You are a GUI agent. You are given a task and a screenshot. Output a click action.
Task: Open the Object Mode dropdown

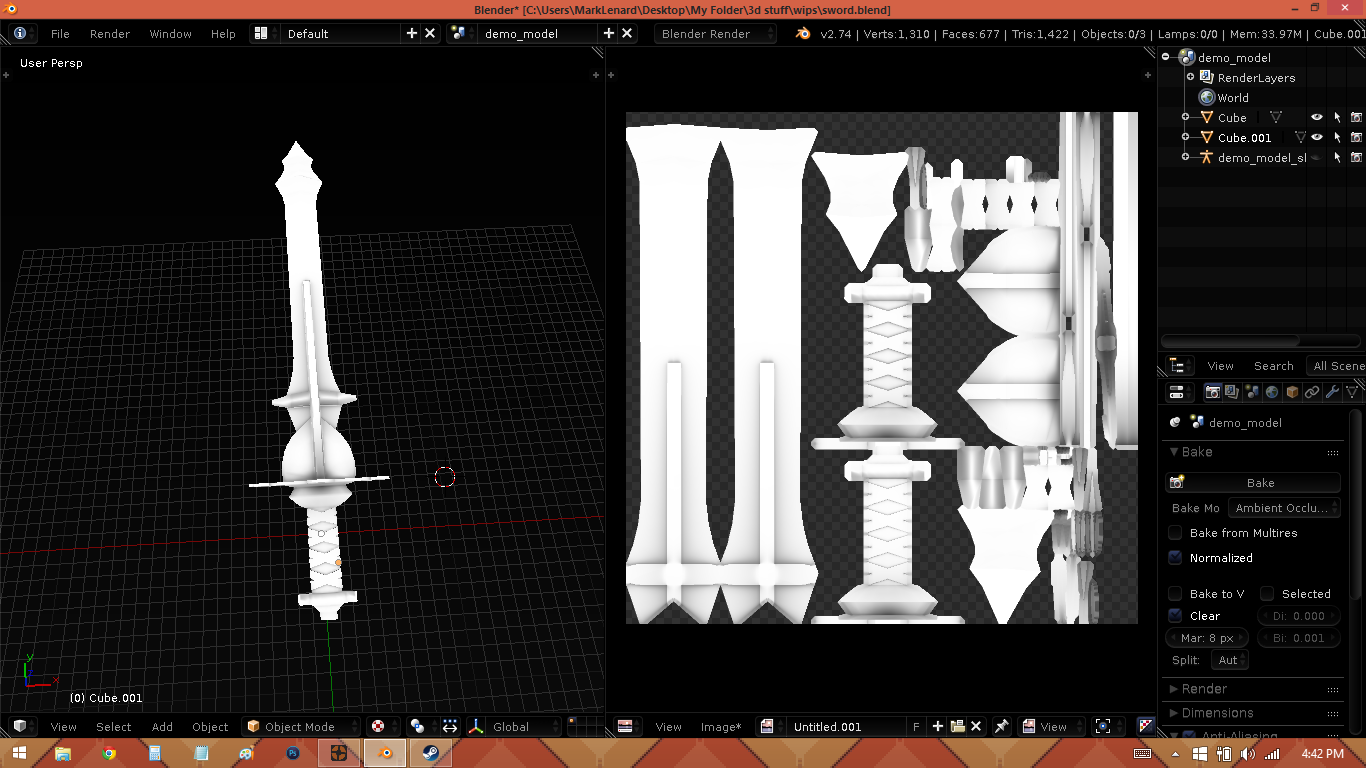point(302,727)
